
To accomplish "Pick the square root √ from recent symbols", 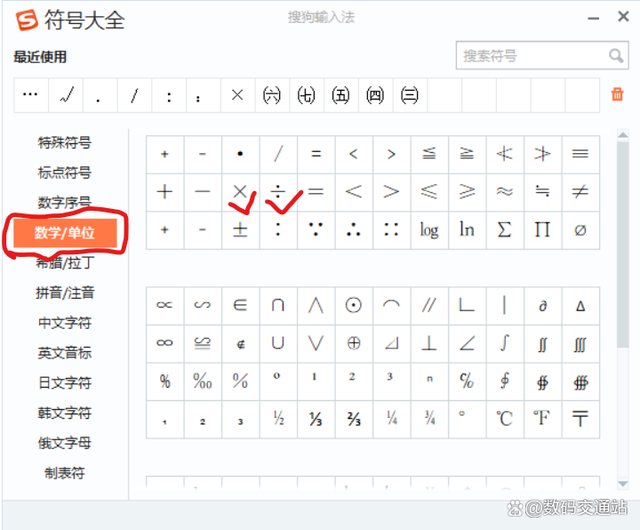I will pyautogui.click(x=66, y=95).
